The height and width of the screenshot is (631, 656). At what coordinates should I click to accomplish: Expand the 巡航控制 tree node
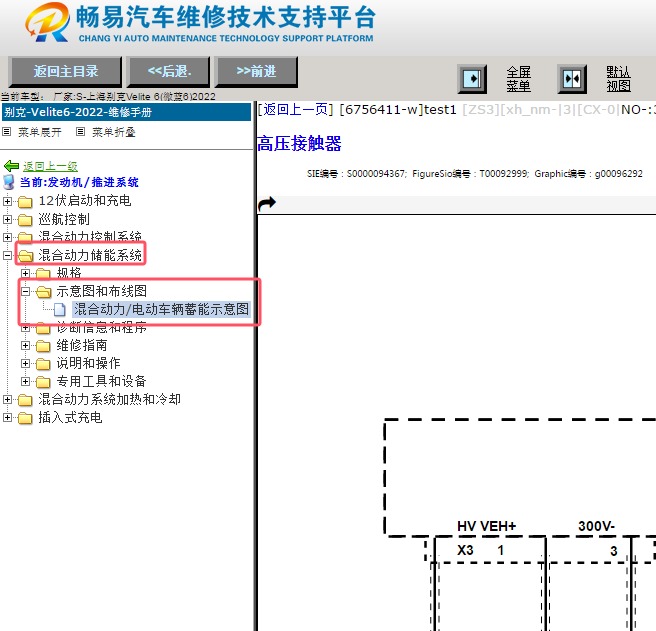point(7,219)
